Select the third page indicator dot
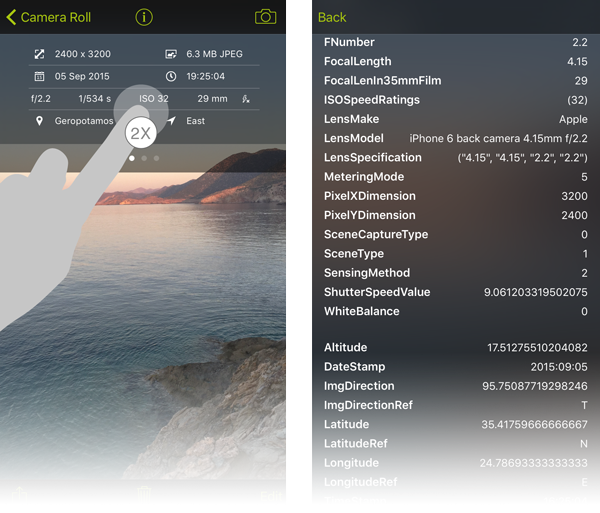This screenshot has width=600, height=513. (x=156, y=158)
